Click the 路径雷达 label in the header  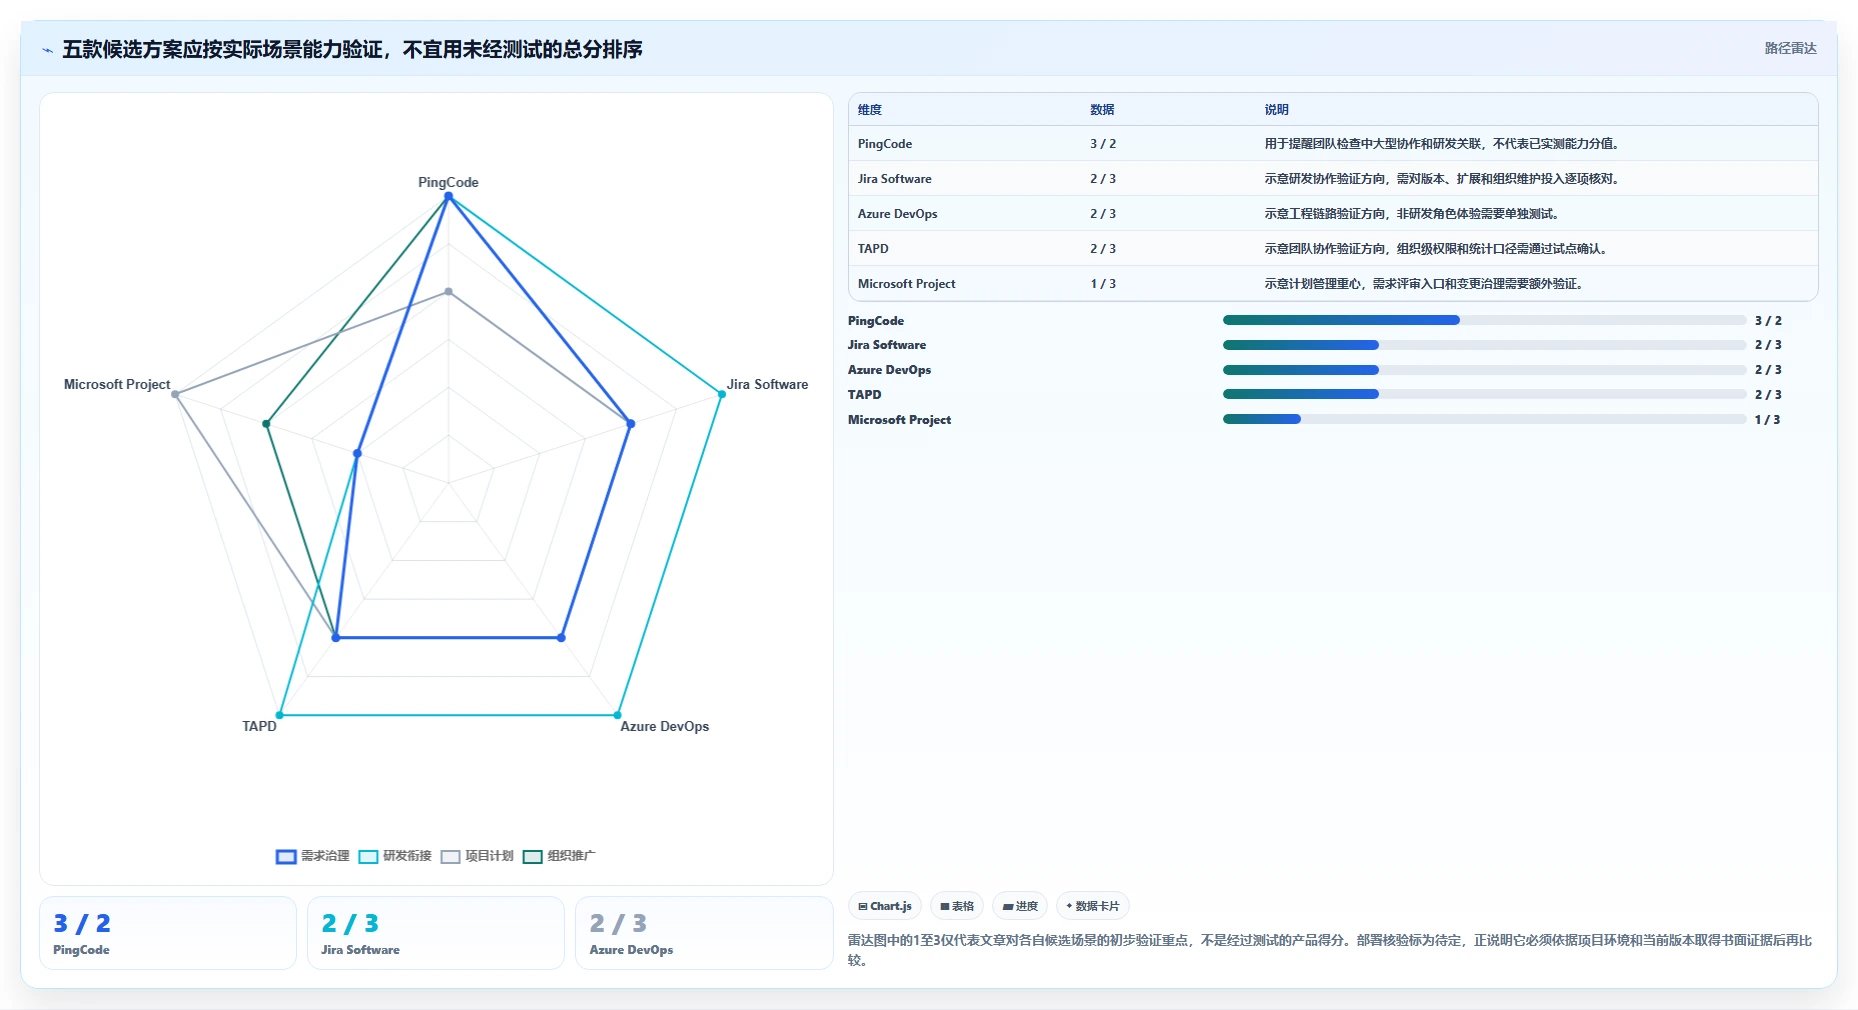click(1790, 48)
